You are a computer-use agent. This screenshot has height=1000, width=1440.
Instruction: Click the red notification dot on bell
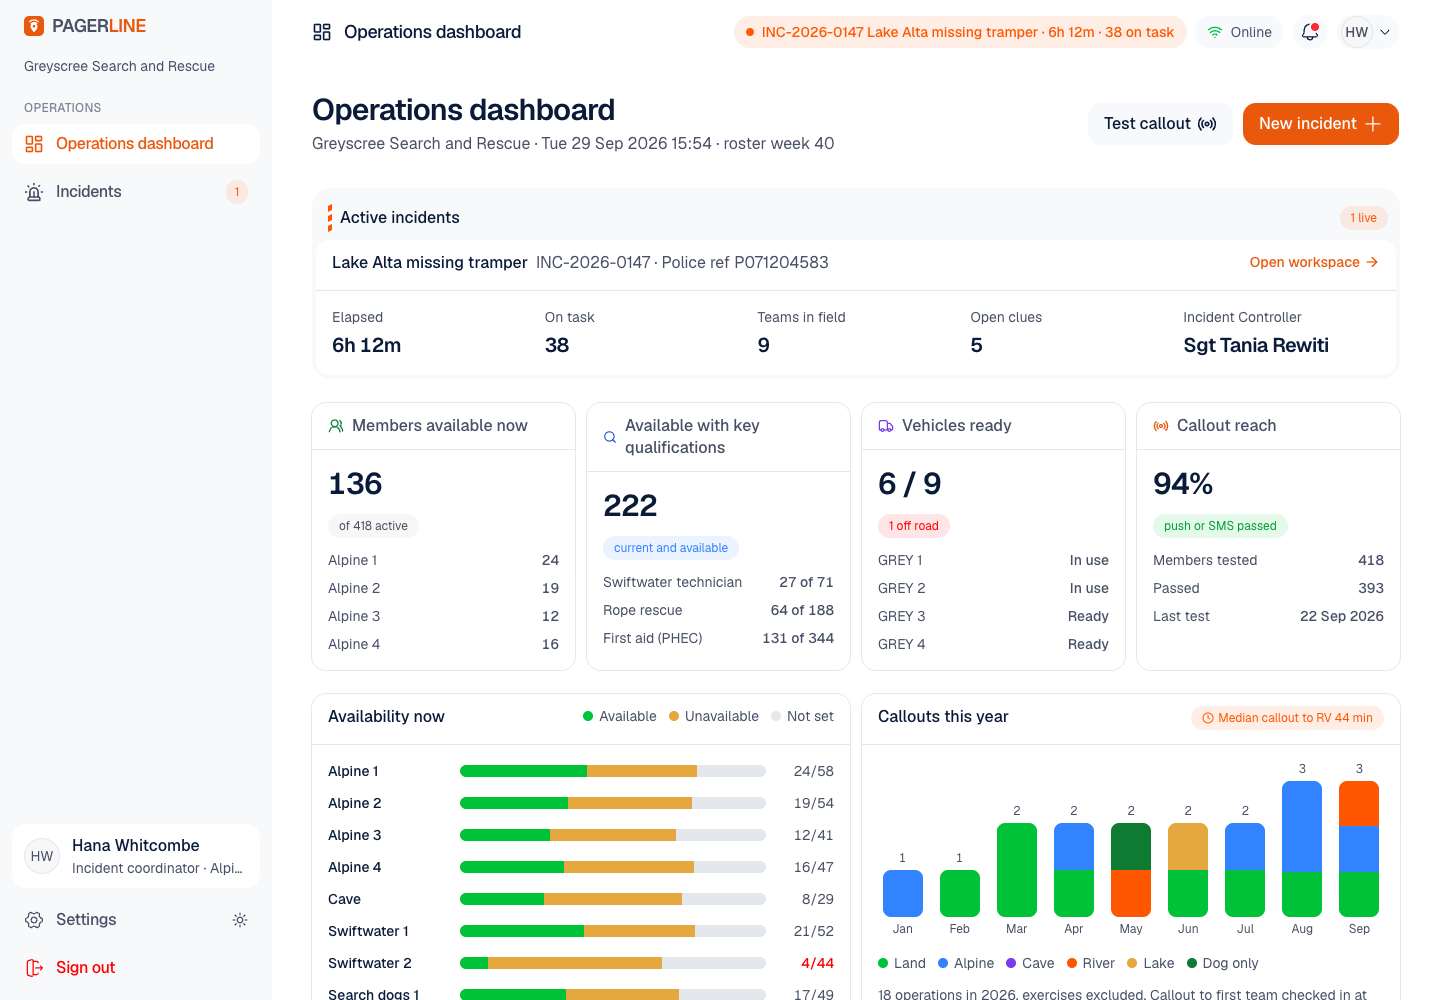tap(1315, 27)
